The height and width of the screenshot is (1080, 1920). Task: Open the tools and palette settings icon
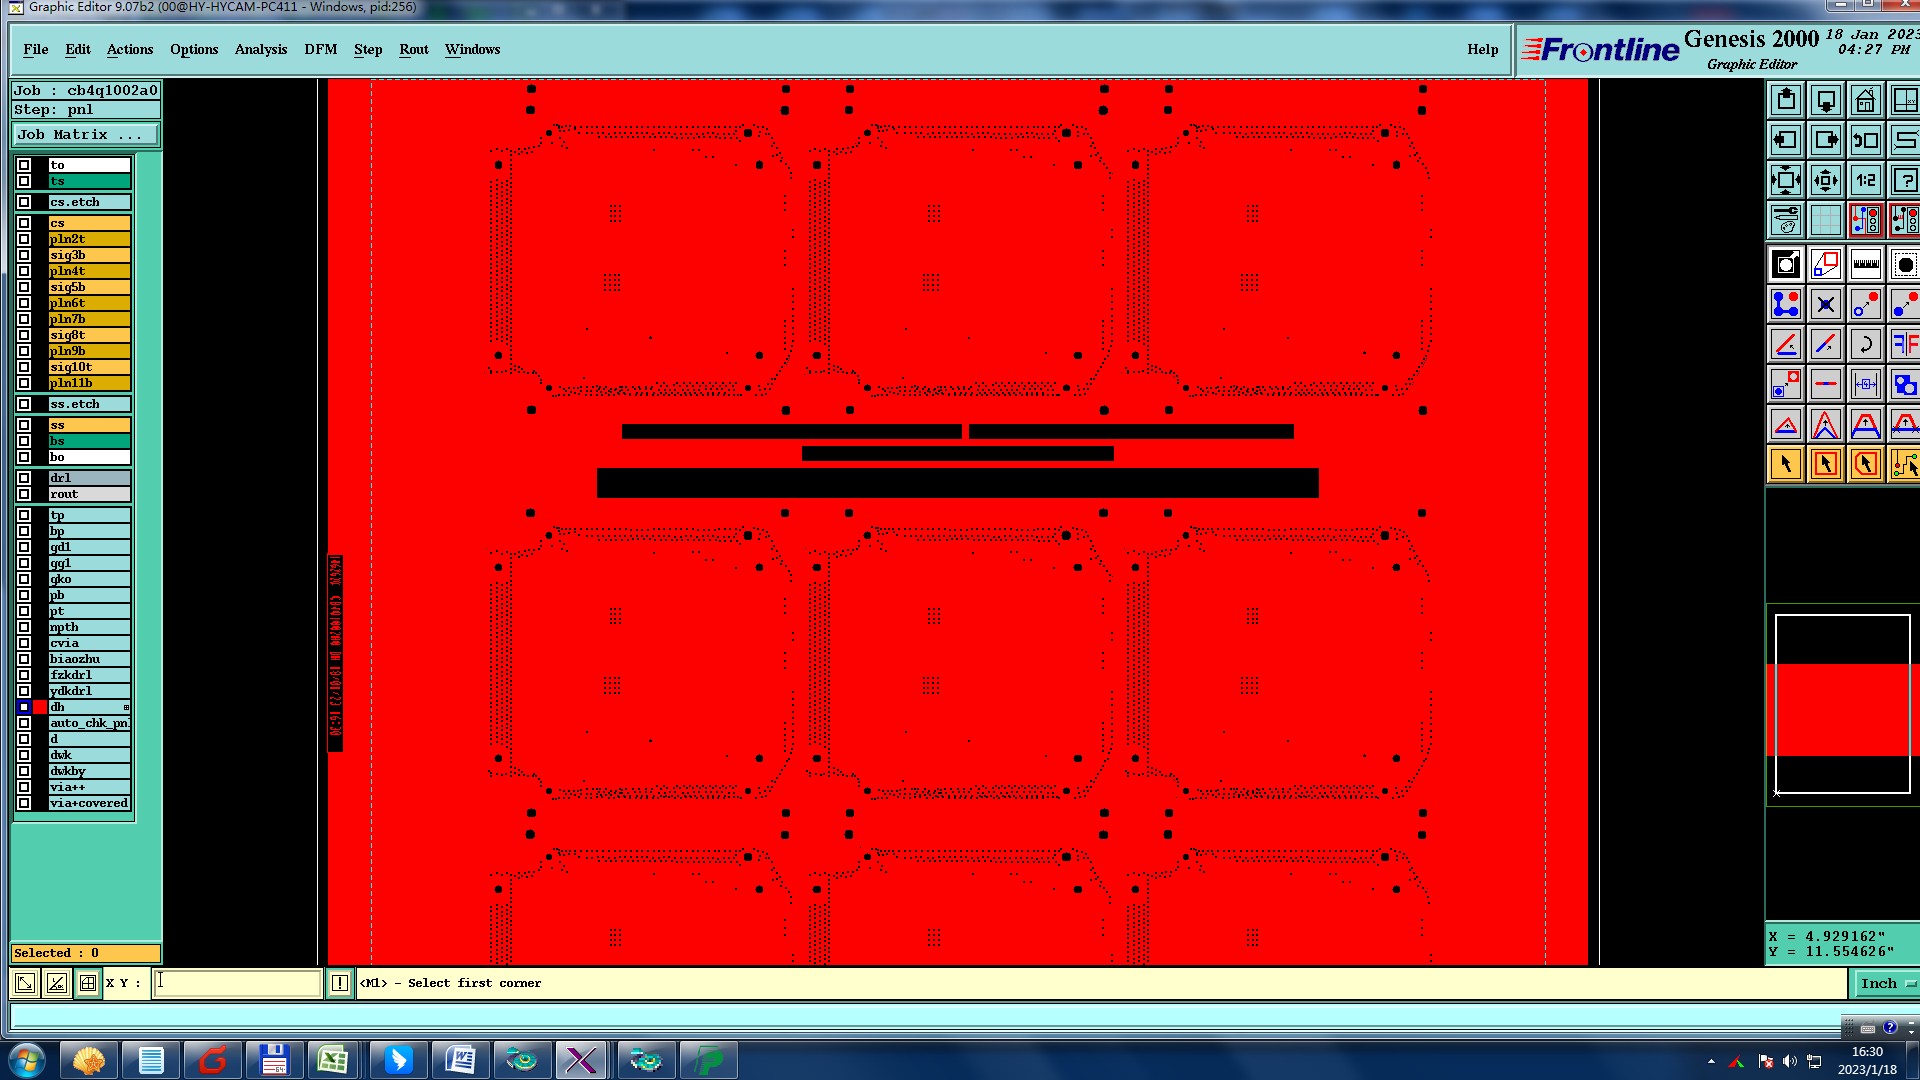click(1786, 220)
